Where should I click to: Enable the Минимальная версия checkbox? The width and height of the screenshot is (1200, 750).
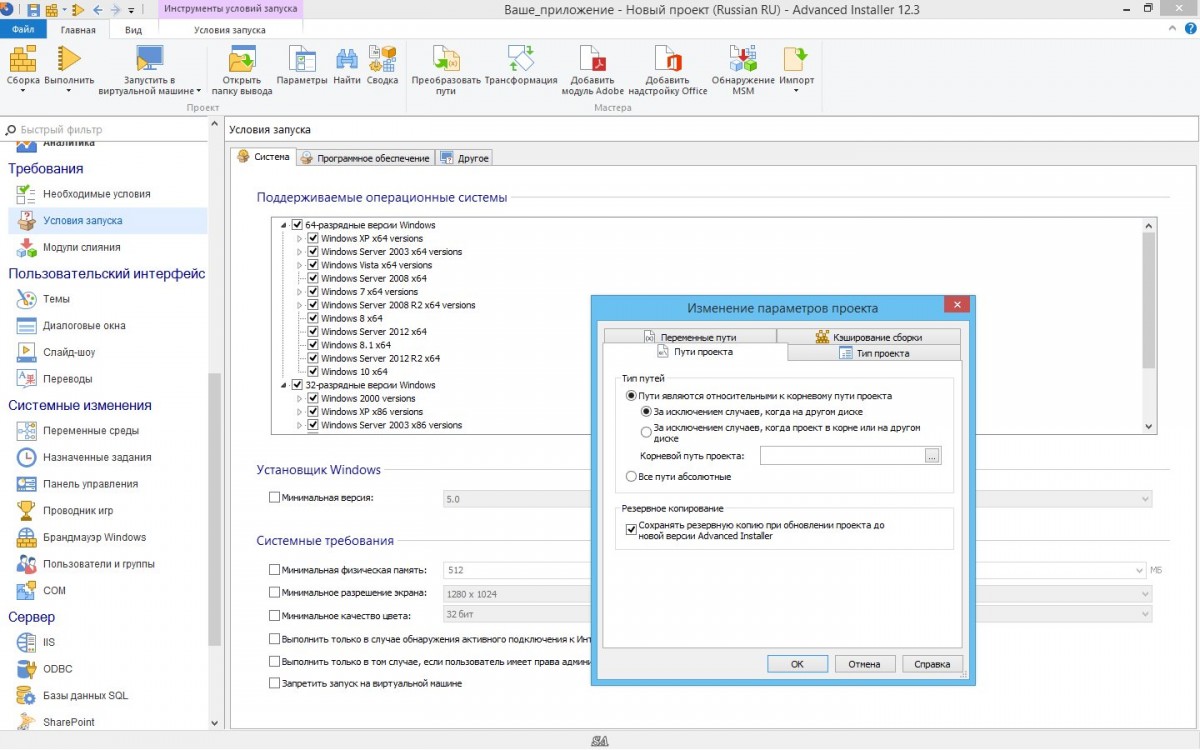click(x=275, y=497)
